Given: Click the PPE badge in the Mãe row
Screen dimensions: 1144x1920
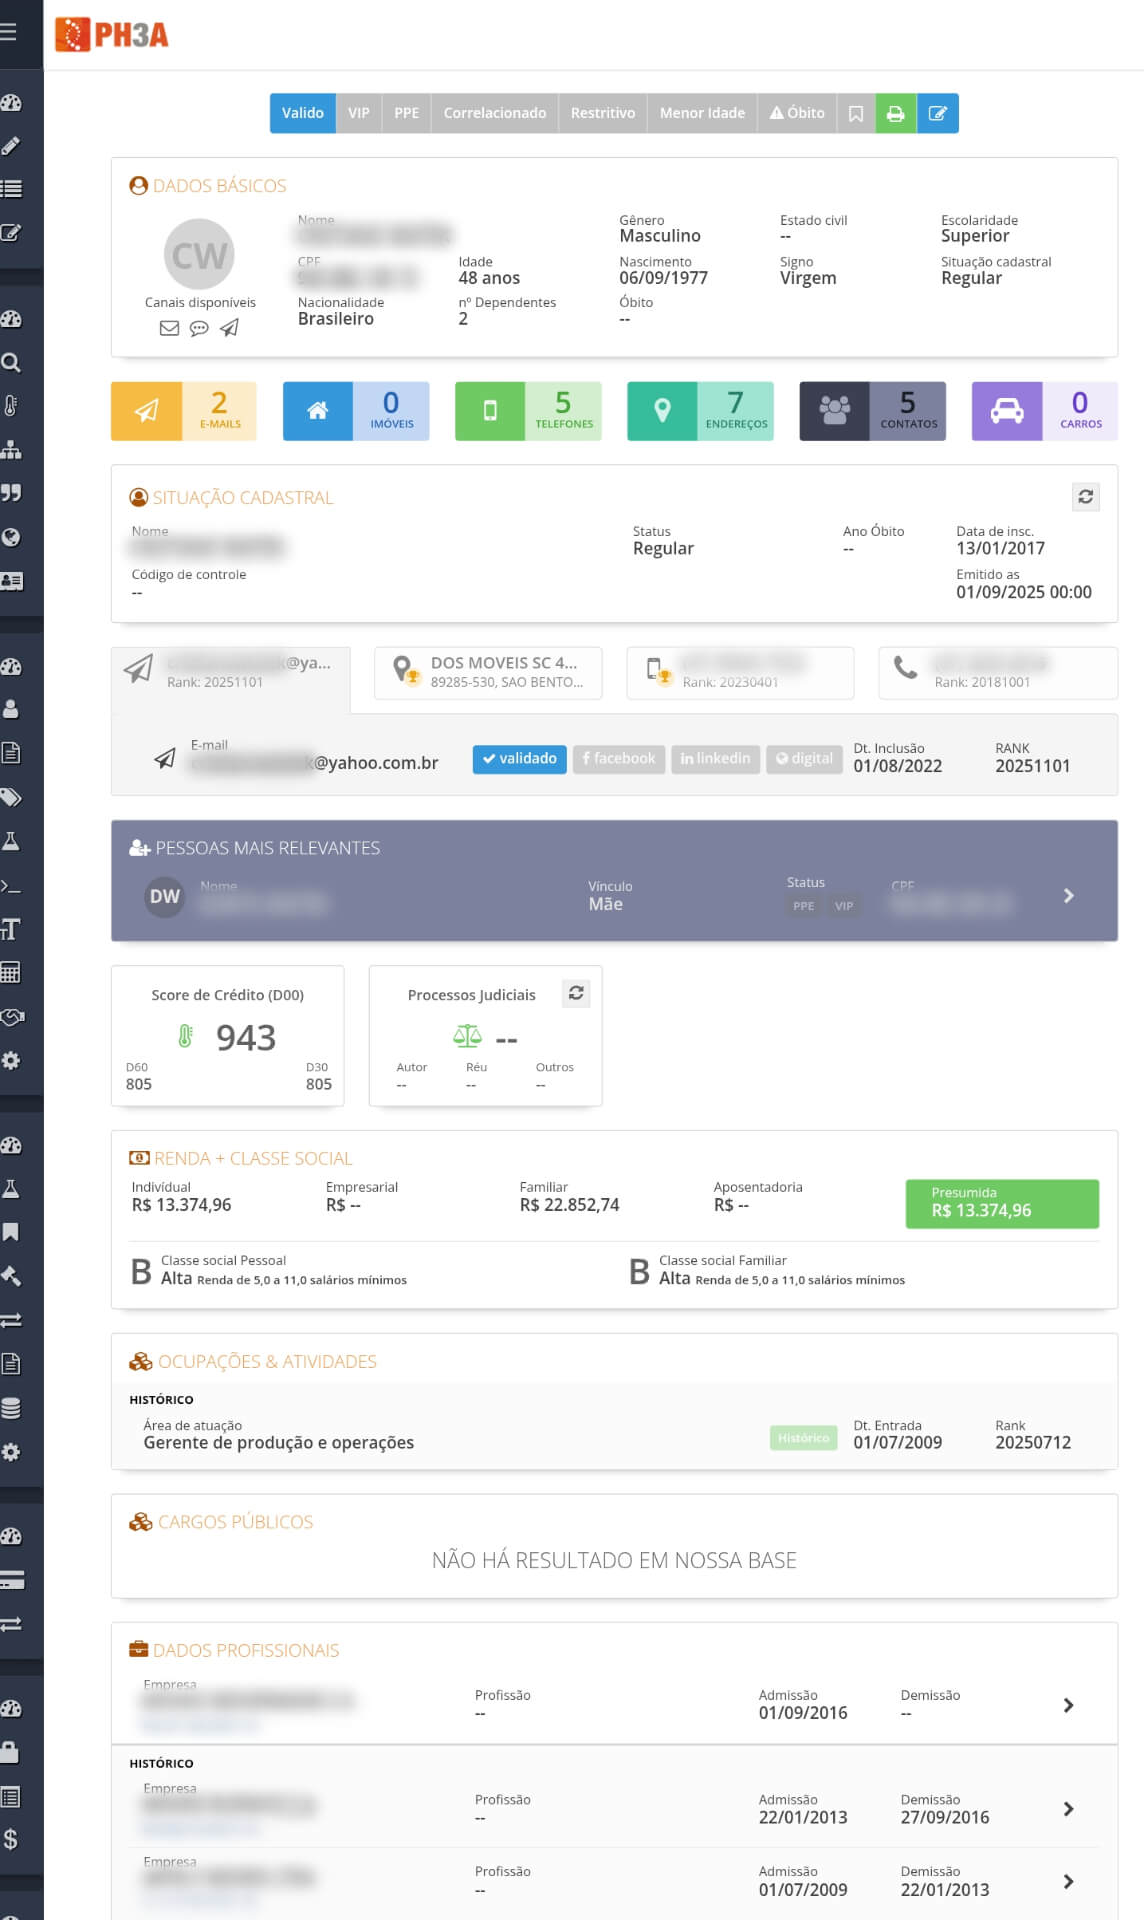Looking at the screenshot, I should pos(804,906).
